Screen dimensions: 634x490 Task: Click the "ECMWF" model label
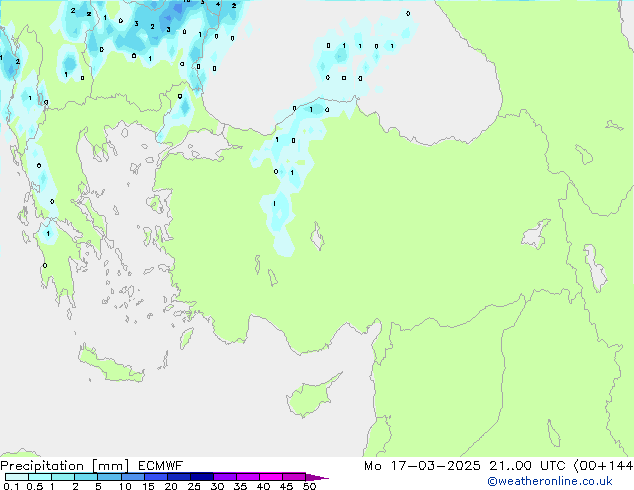(160, 466)
